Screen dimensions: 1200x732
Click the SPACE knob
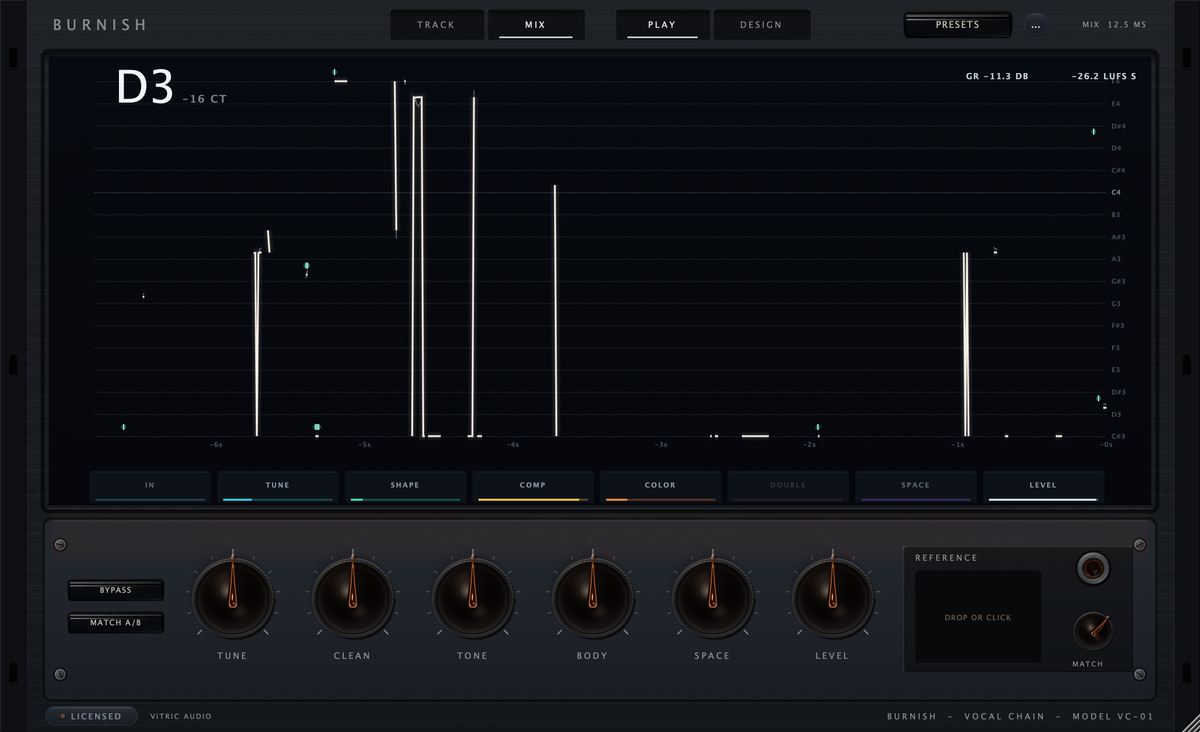[x=712, y=598]
